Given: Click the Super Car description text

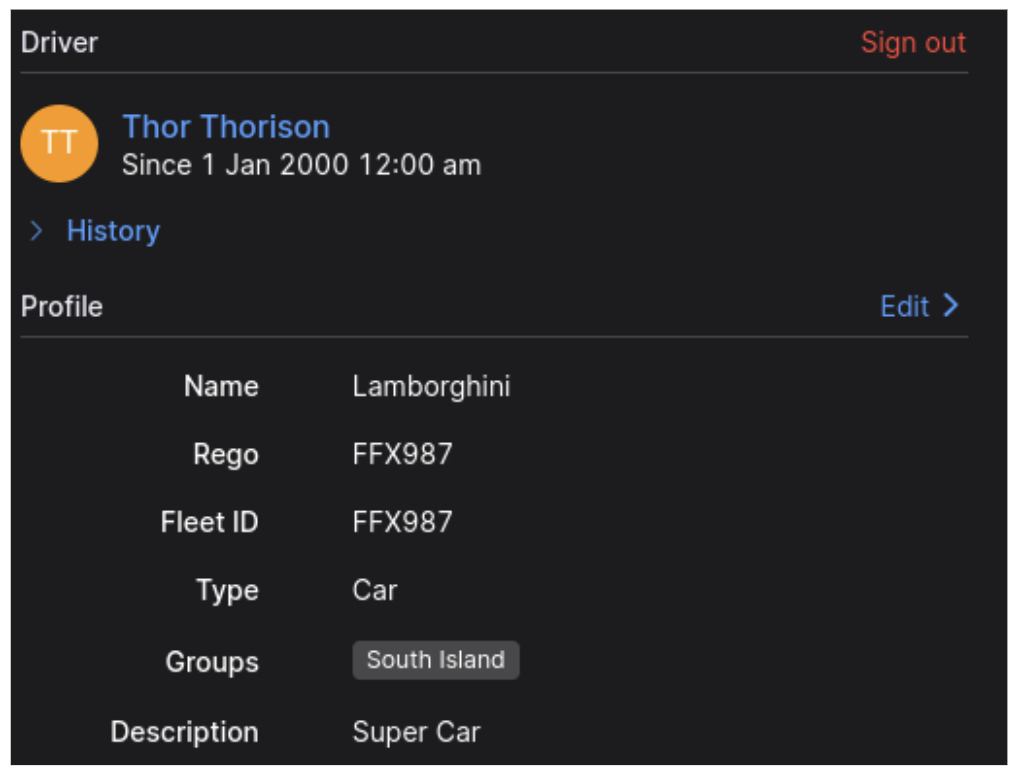Looking at the screenshot, I should tap(416, 732).
